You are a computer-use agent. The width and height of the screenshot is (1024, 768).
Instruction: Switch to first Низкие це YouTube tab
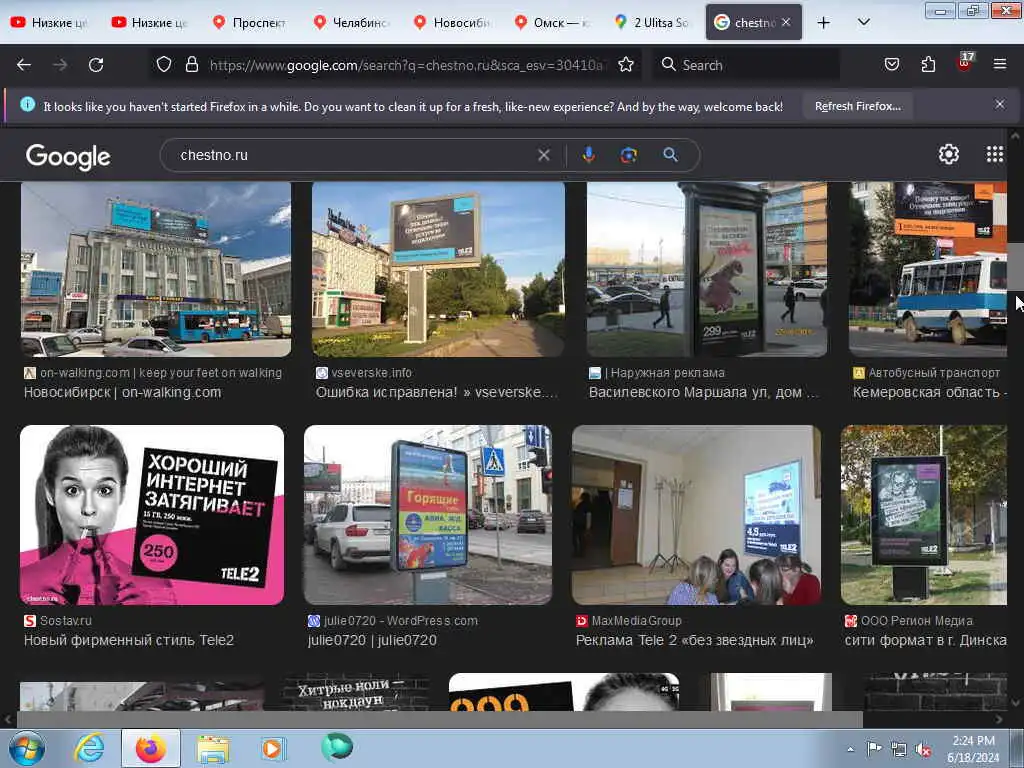49,23
